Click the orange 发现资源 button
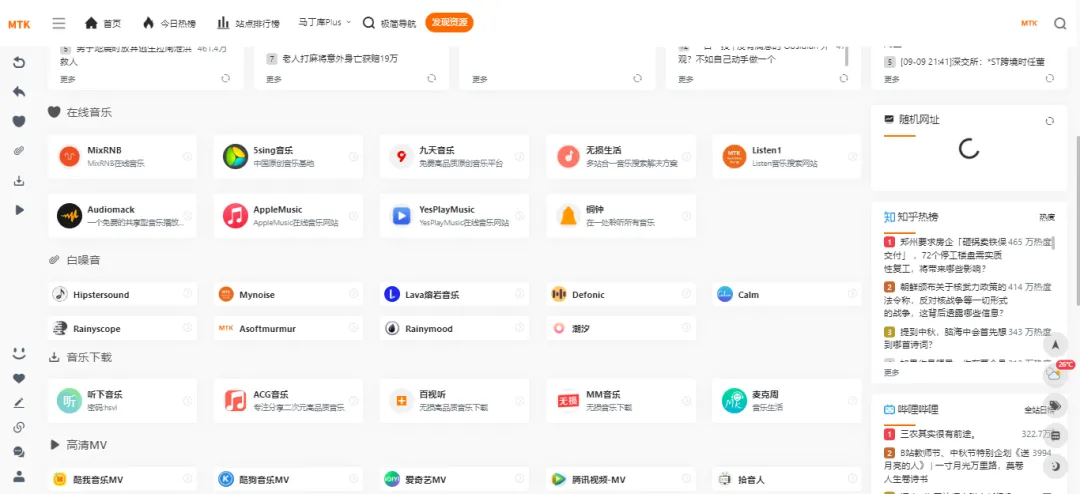The width and height of the screenshot is (1080, 494). [449, 23]
